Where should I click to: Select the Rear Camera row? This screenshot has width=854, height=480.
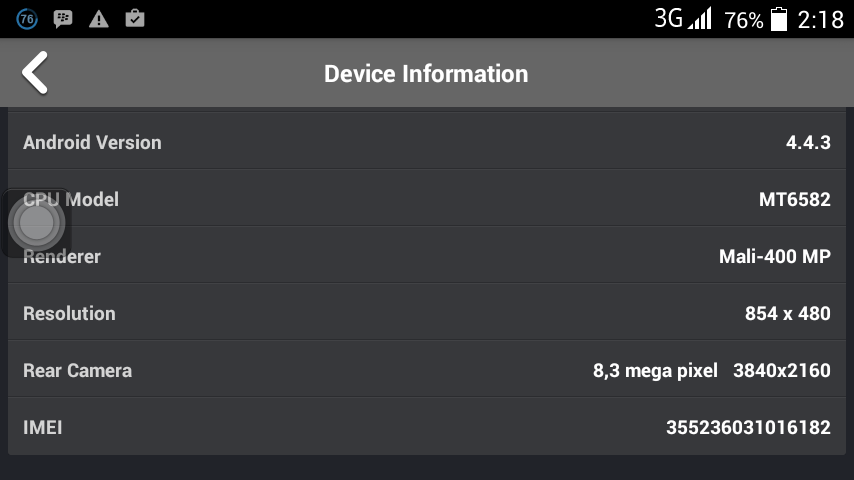coord(426,370)
